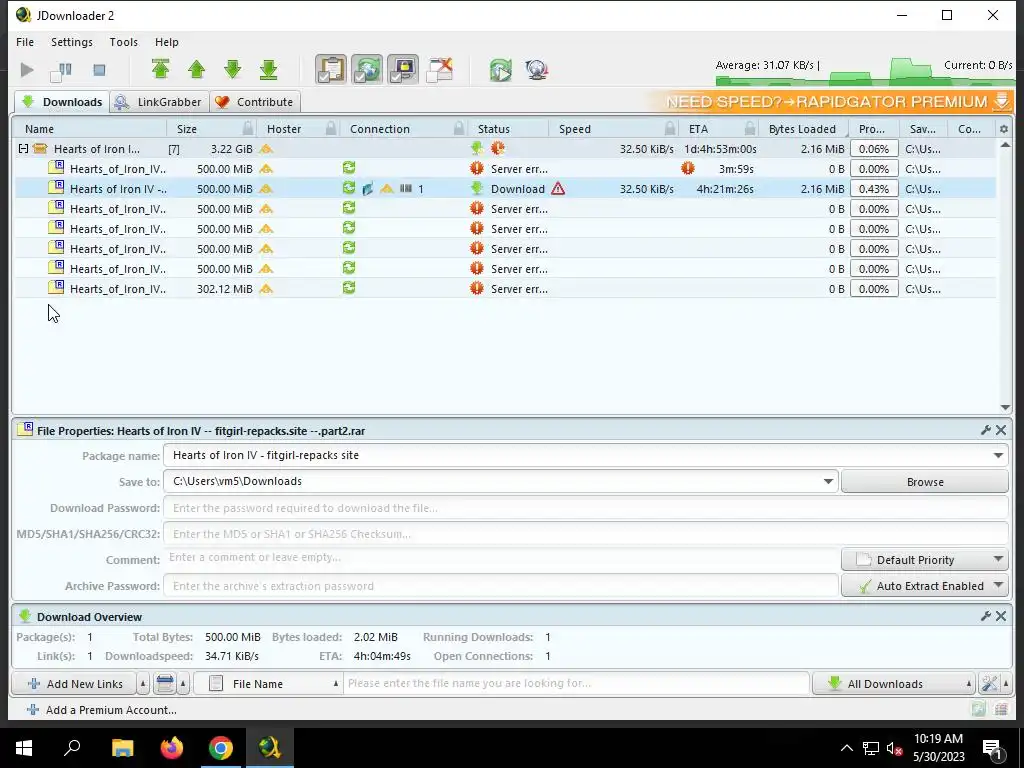Click the speed graph in the toolbar

(x=864, y=71)
